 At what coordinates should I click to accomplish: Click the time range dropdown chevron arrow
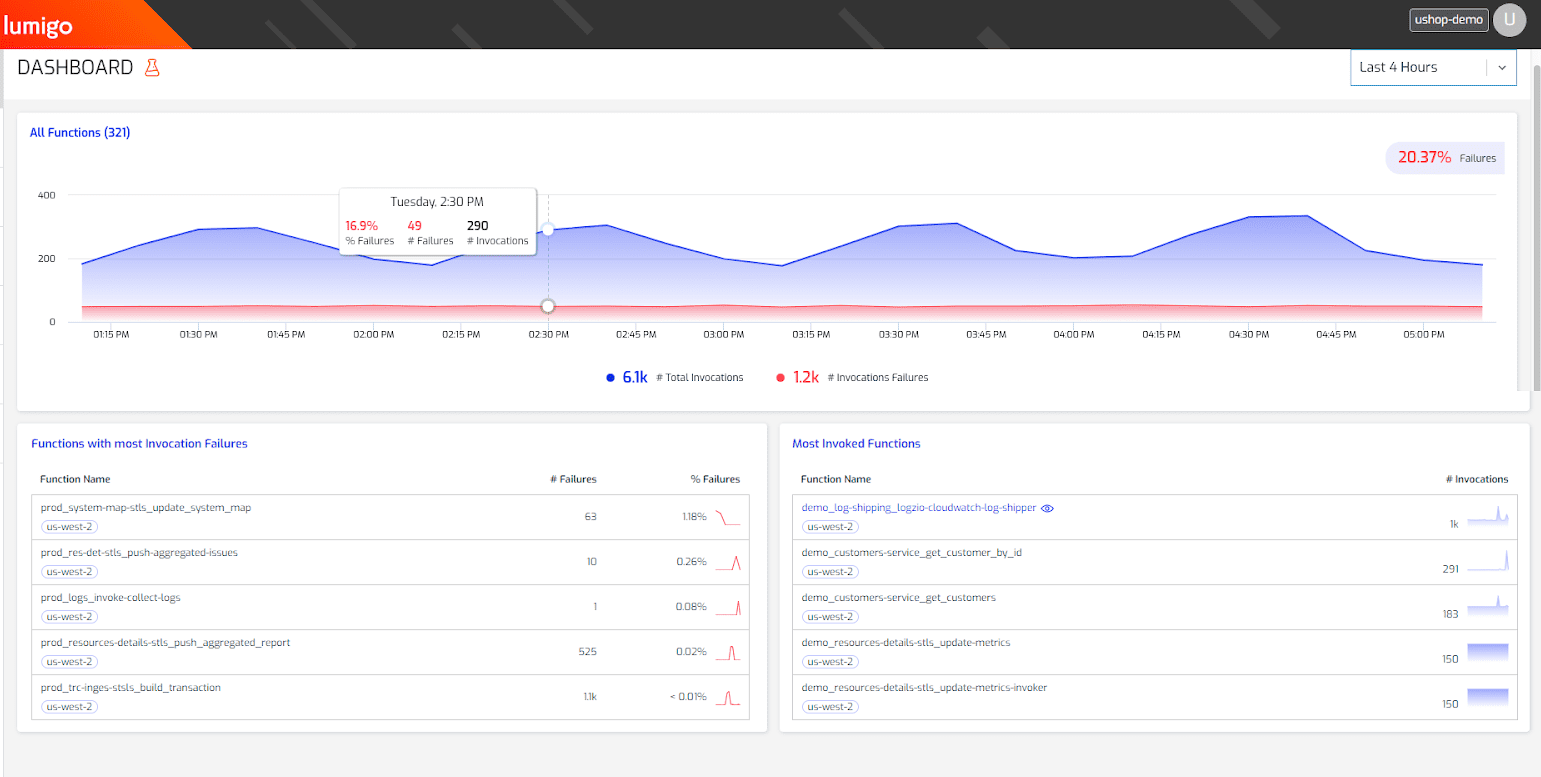pos(1502,68)
